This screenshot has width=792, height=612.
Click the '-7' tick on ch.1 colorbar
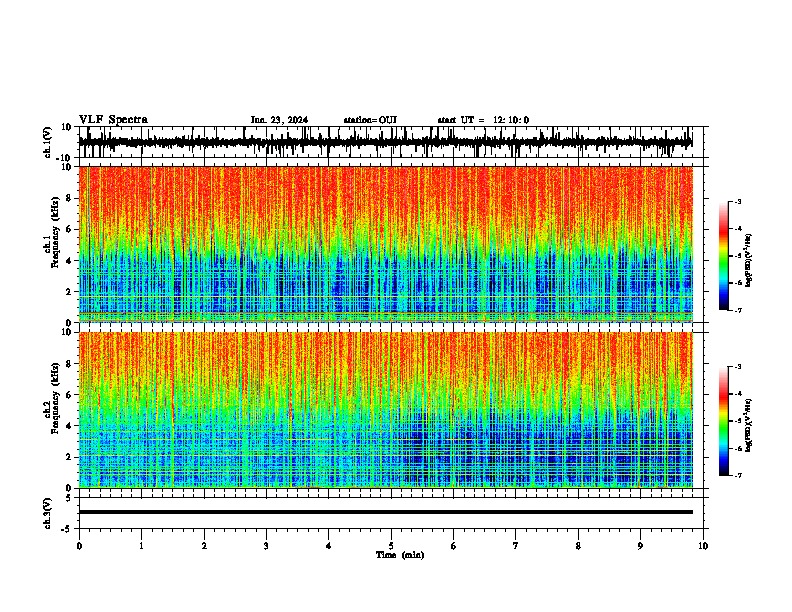(x=737, y=310)
